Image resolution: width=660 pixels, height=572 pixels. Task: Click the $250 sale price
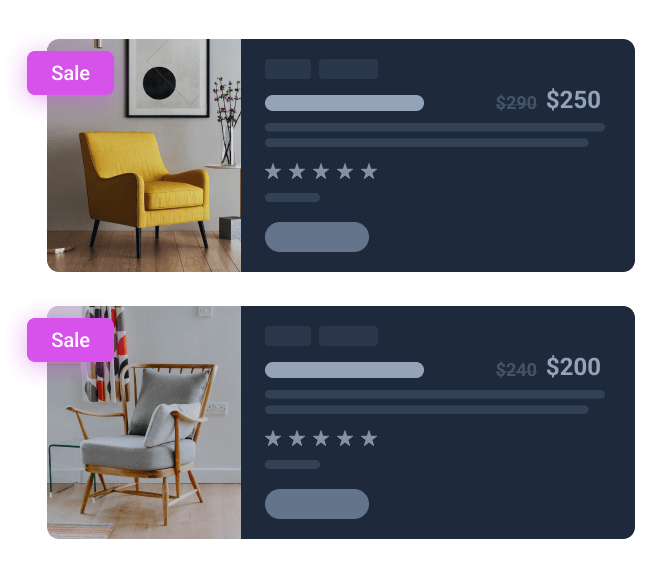click(x=573, y=100)
